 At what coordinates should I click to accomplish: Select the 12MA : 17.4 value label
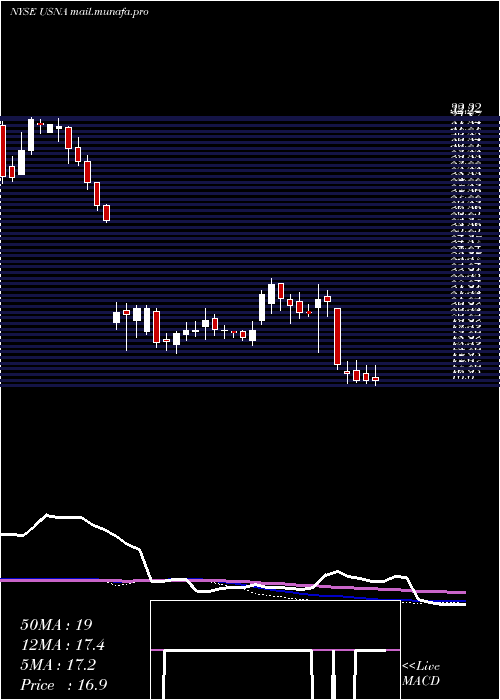pos(63,645)
